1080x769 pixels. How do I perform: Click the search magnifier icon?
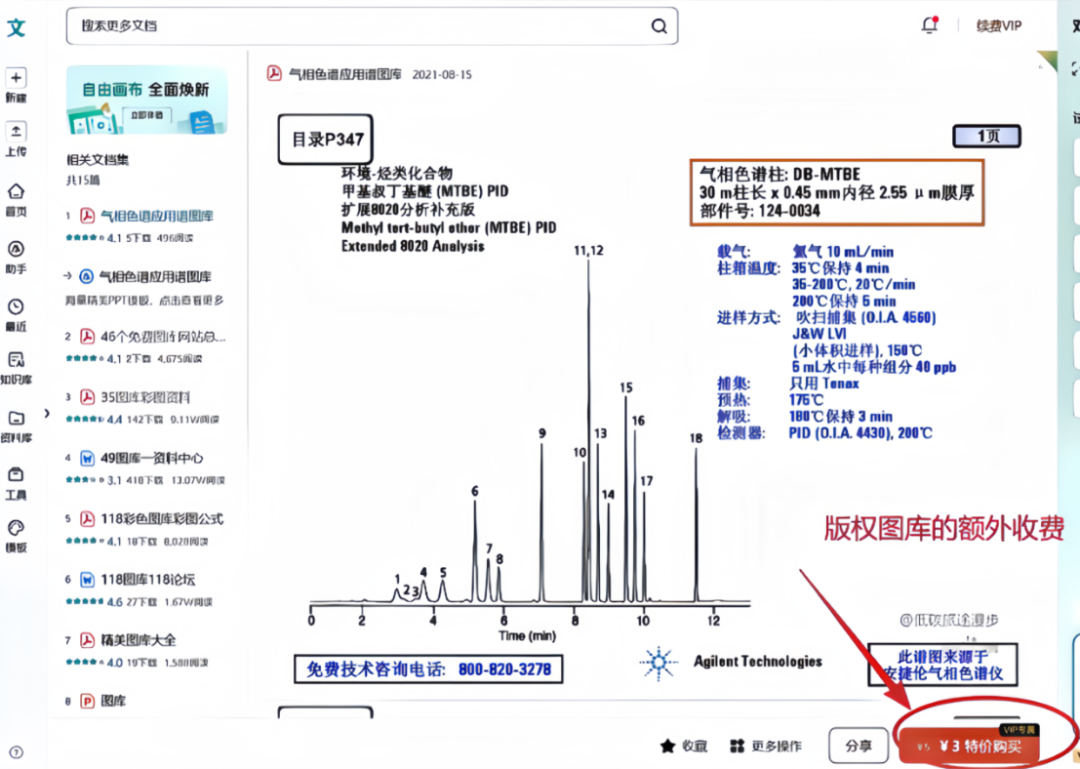[x=659, y=27]
